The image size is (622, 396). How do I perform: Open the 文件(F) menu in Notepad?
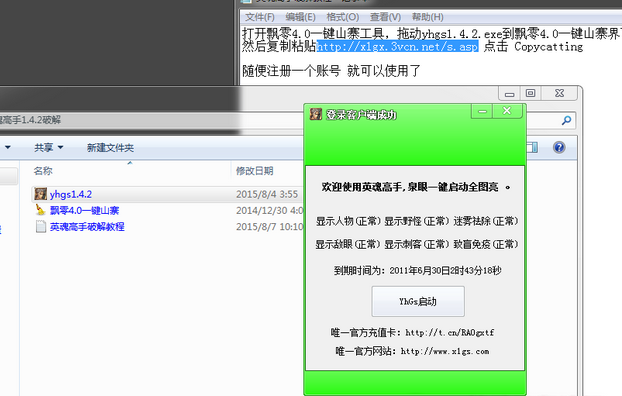point(260,17)
